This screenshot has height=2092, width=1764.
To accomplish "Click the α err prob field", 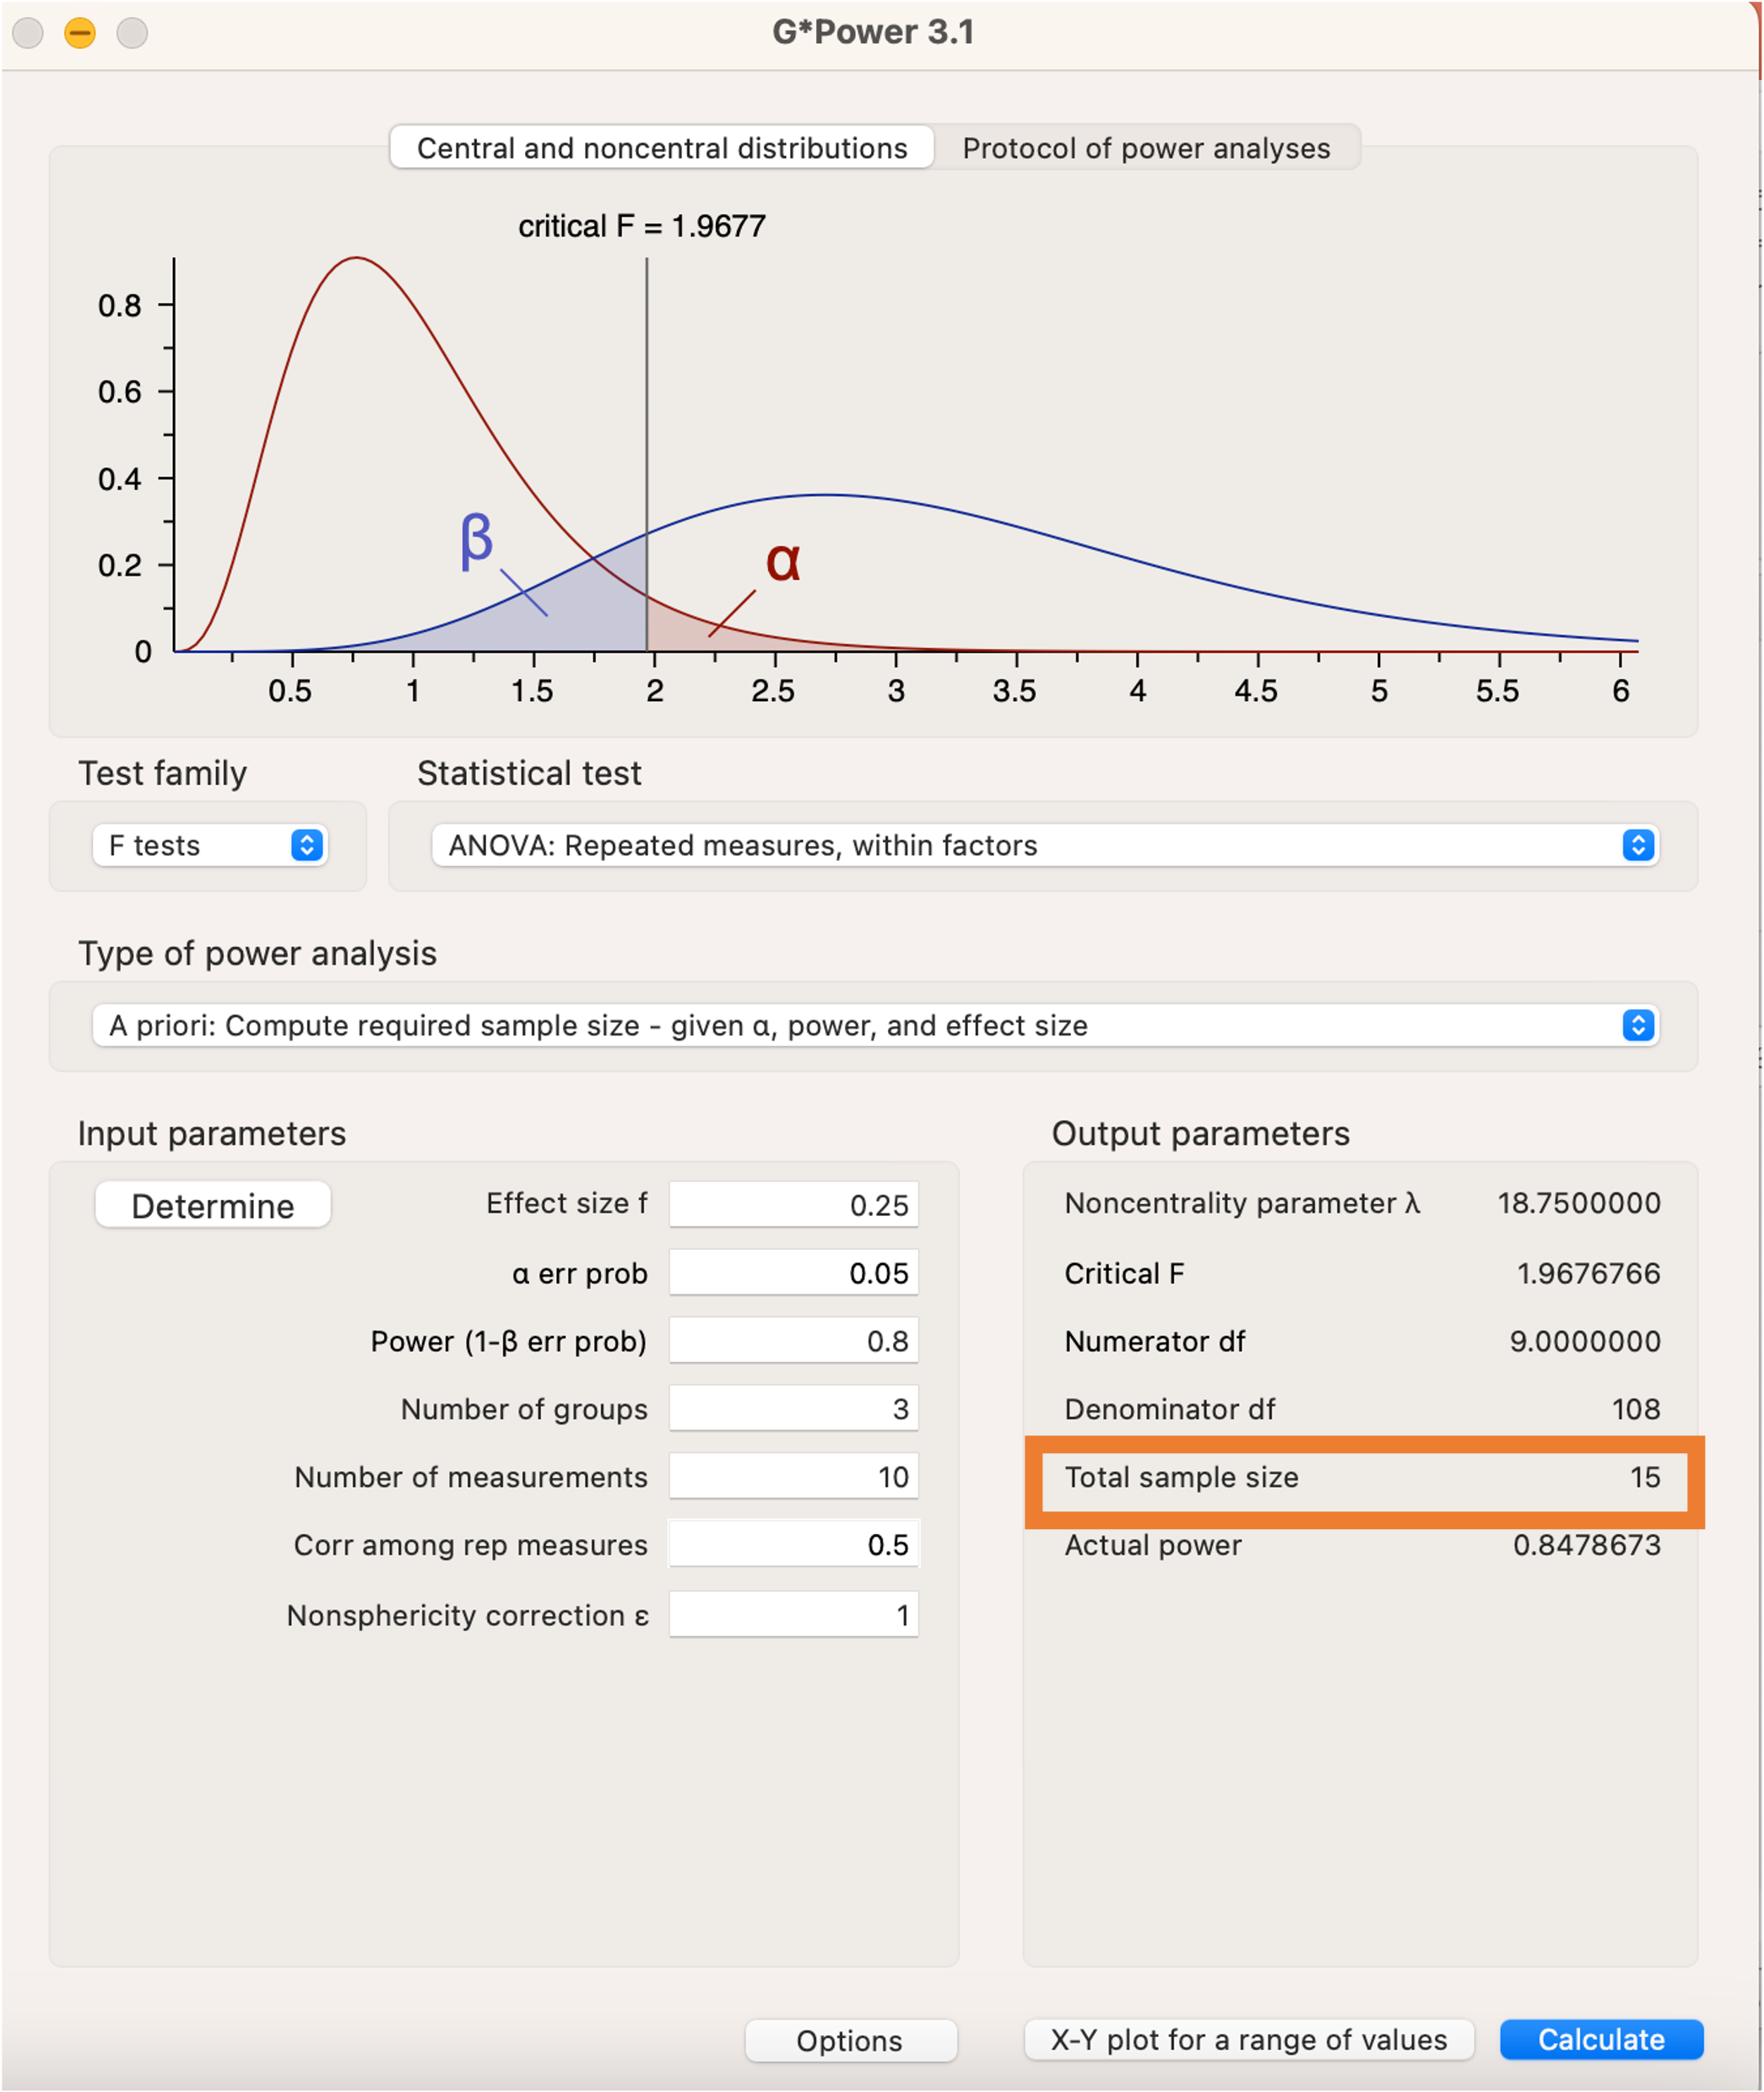I will (x=793, y=1272).
